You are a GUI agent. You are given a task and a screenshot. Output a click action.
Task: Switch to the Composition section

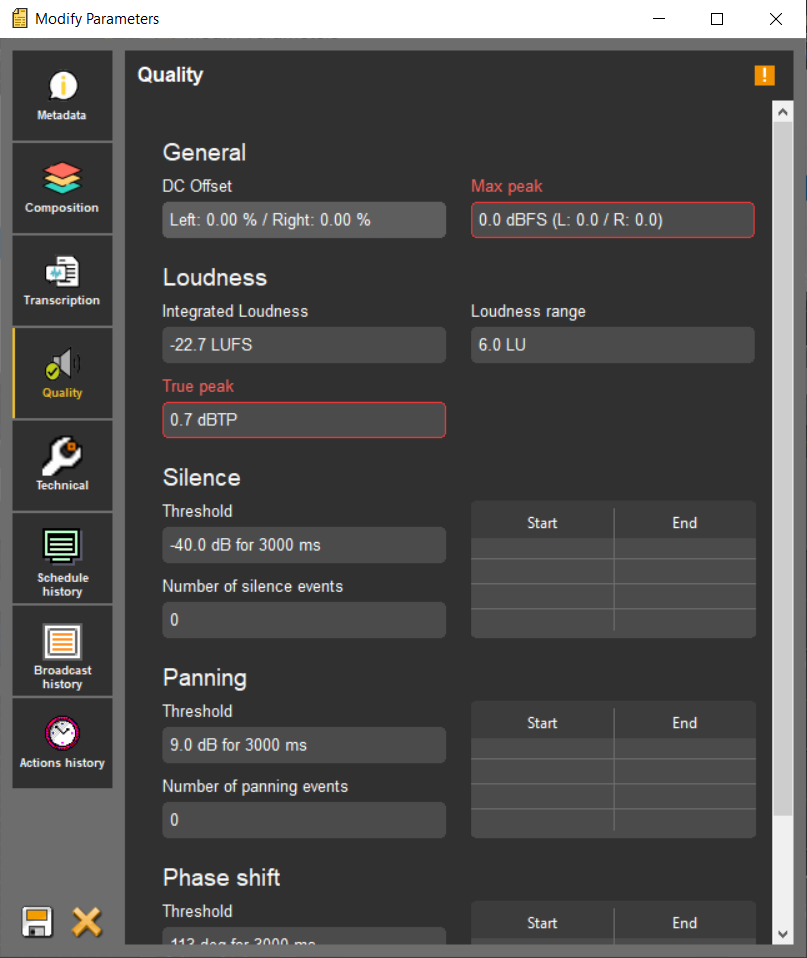click(x=62, y=188)
